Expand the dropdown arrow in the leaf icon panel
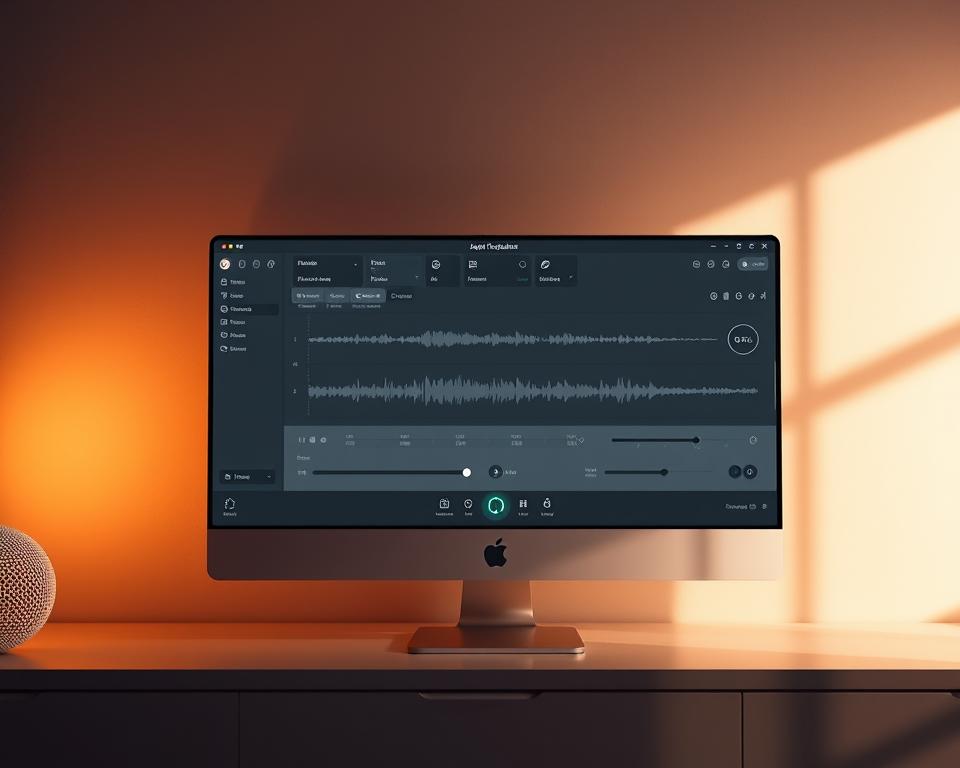Viewport: 960px width, 768px height. coord(571,277)
